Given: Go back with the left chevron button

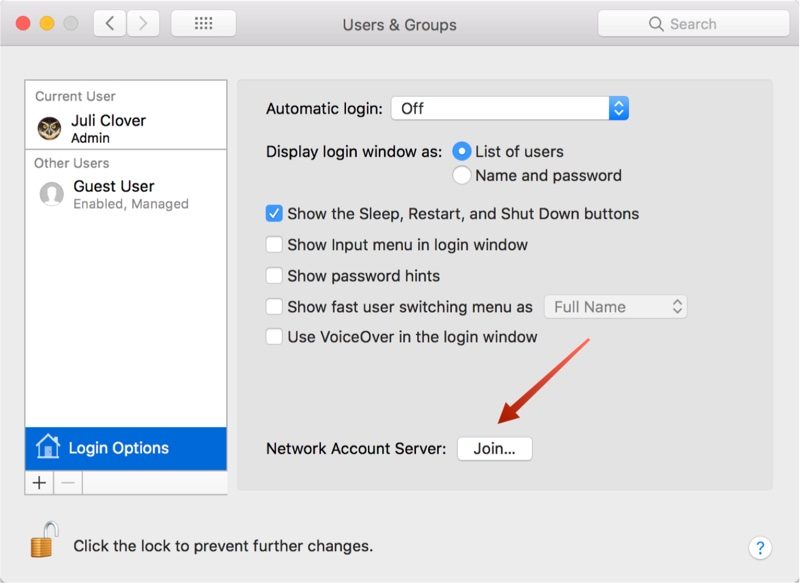Looking at the screenshot, I should click(110, 23).
